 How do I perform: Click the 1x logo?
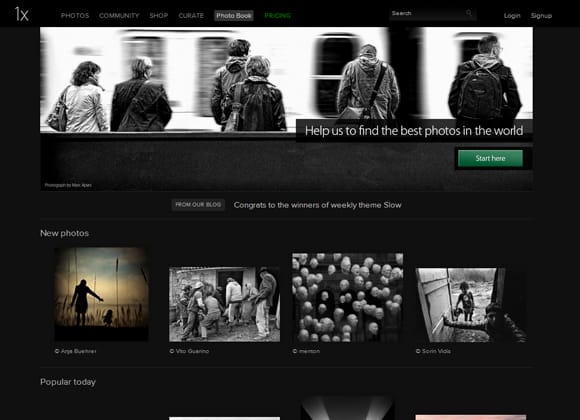pyautogui.click(x=21, y=14)
